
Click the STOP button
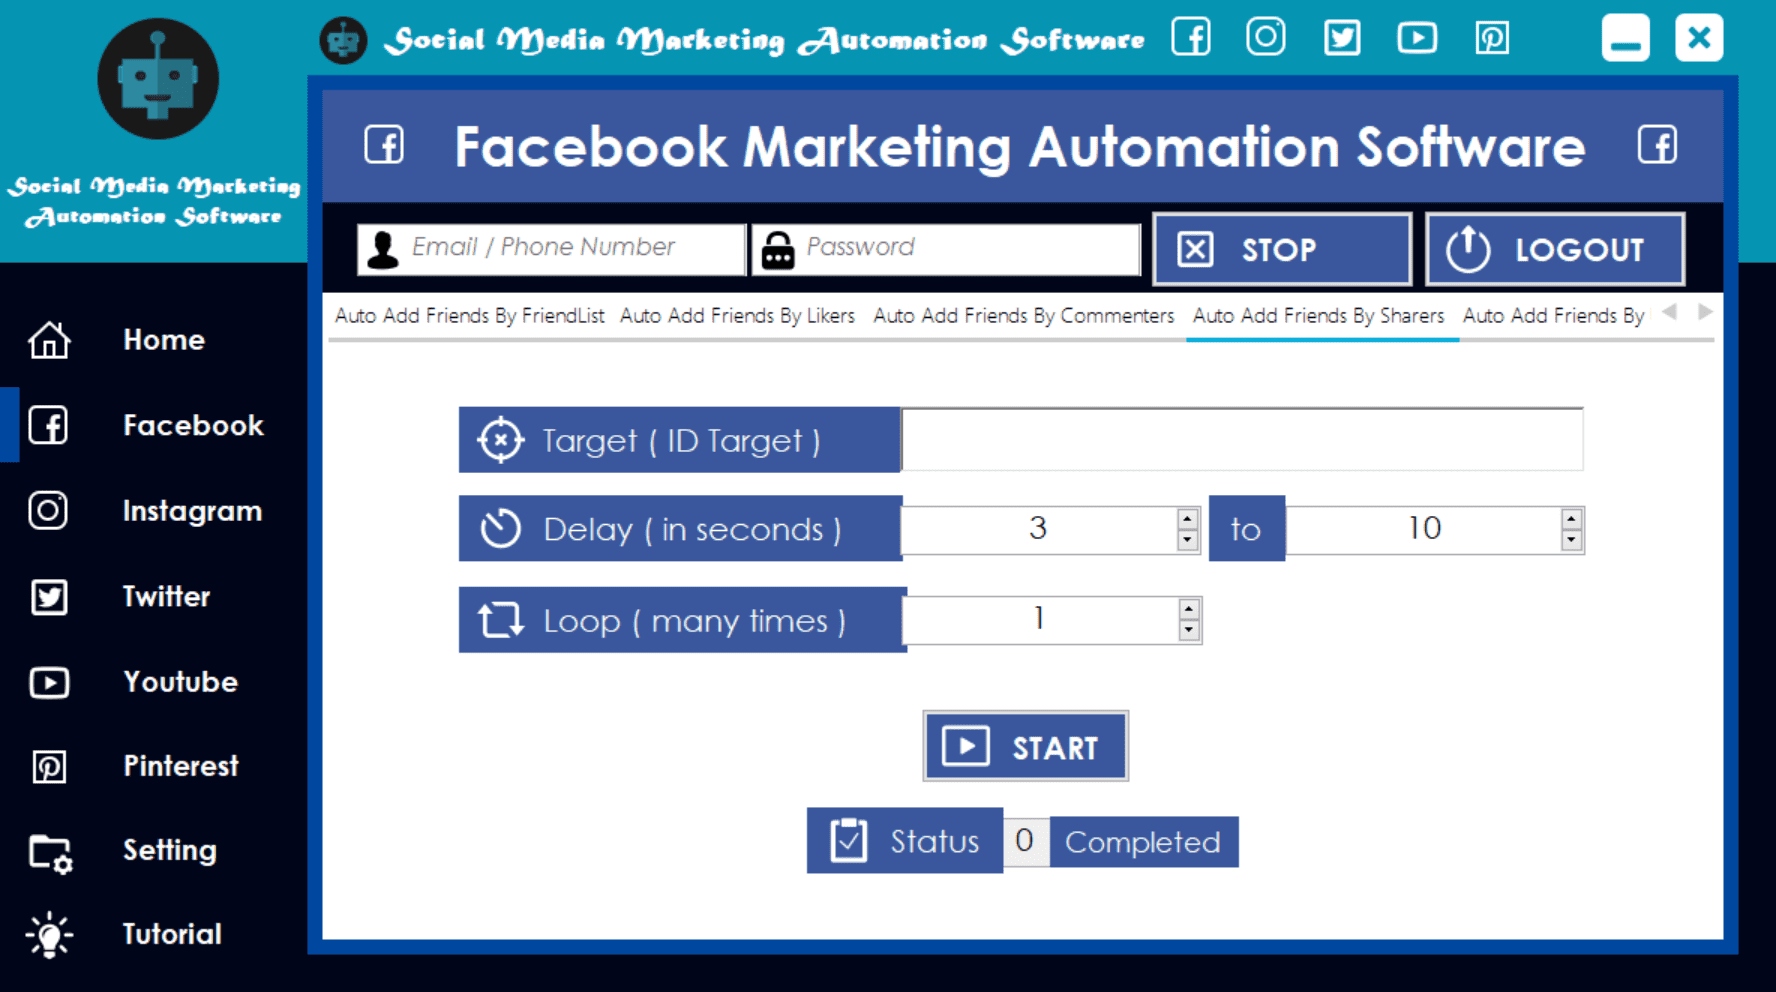click(x=1281, y=249)
